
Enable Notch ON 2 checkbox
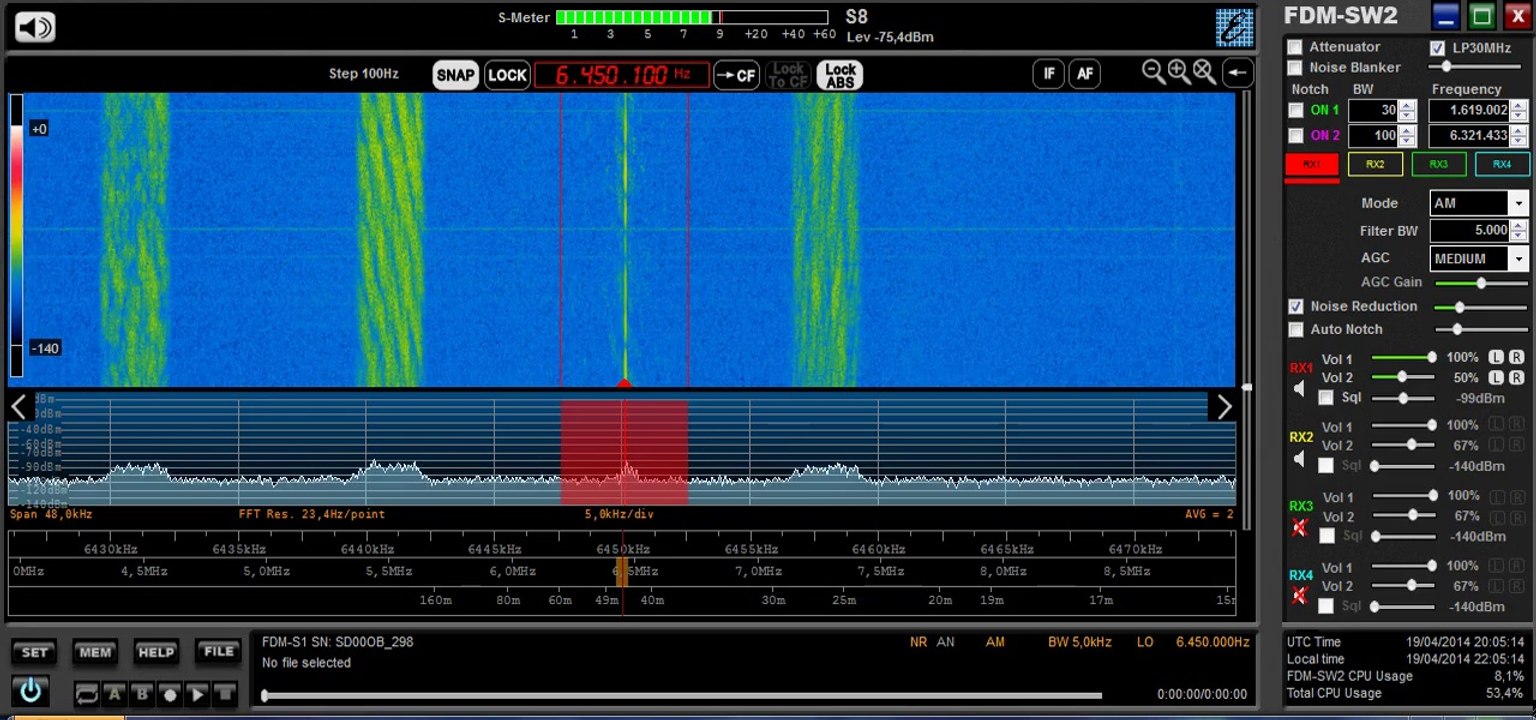(x=1296, y=135)
